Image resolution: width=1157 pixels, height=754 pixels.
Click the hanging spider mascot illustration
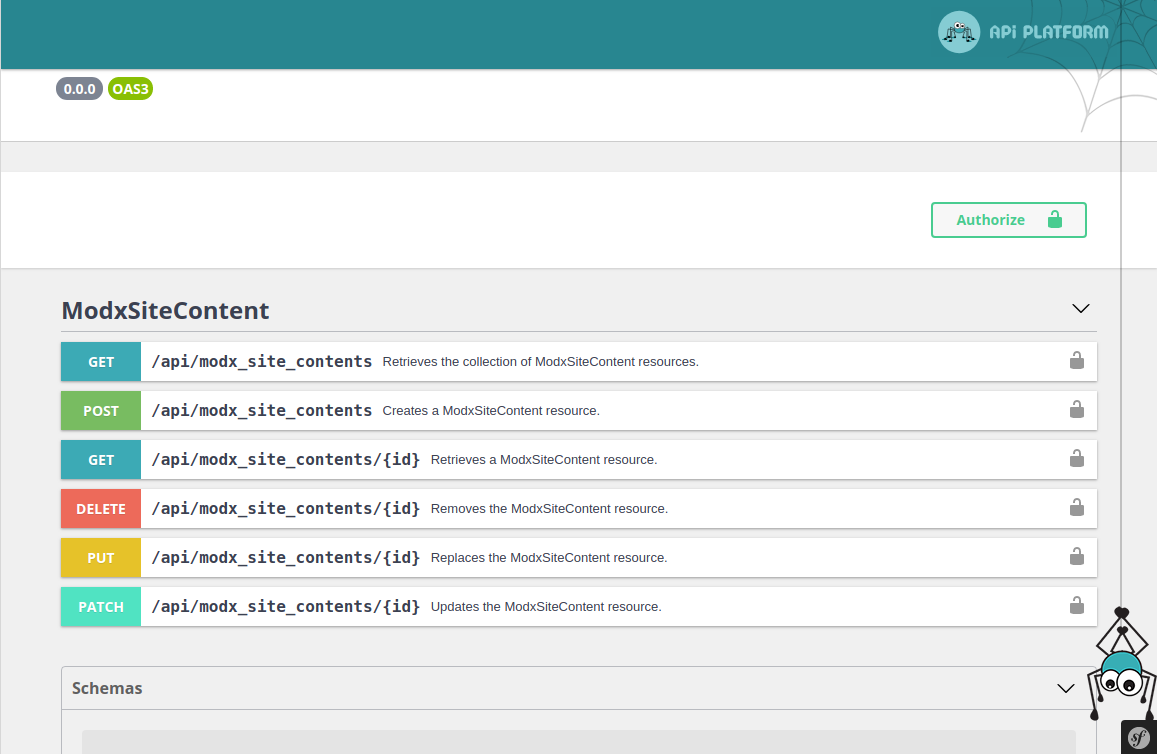tap(1121, 668)
